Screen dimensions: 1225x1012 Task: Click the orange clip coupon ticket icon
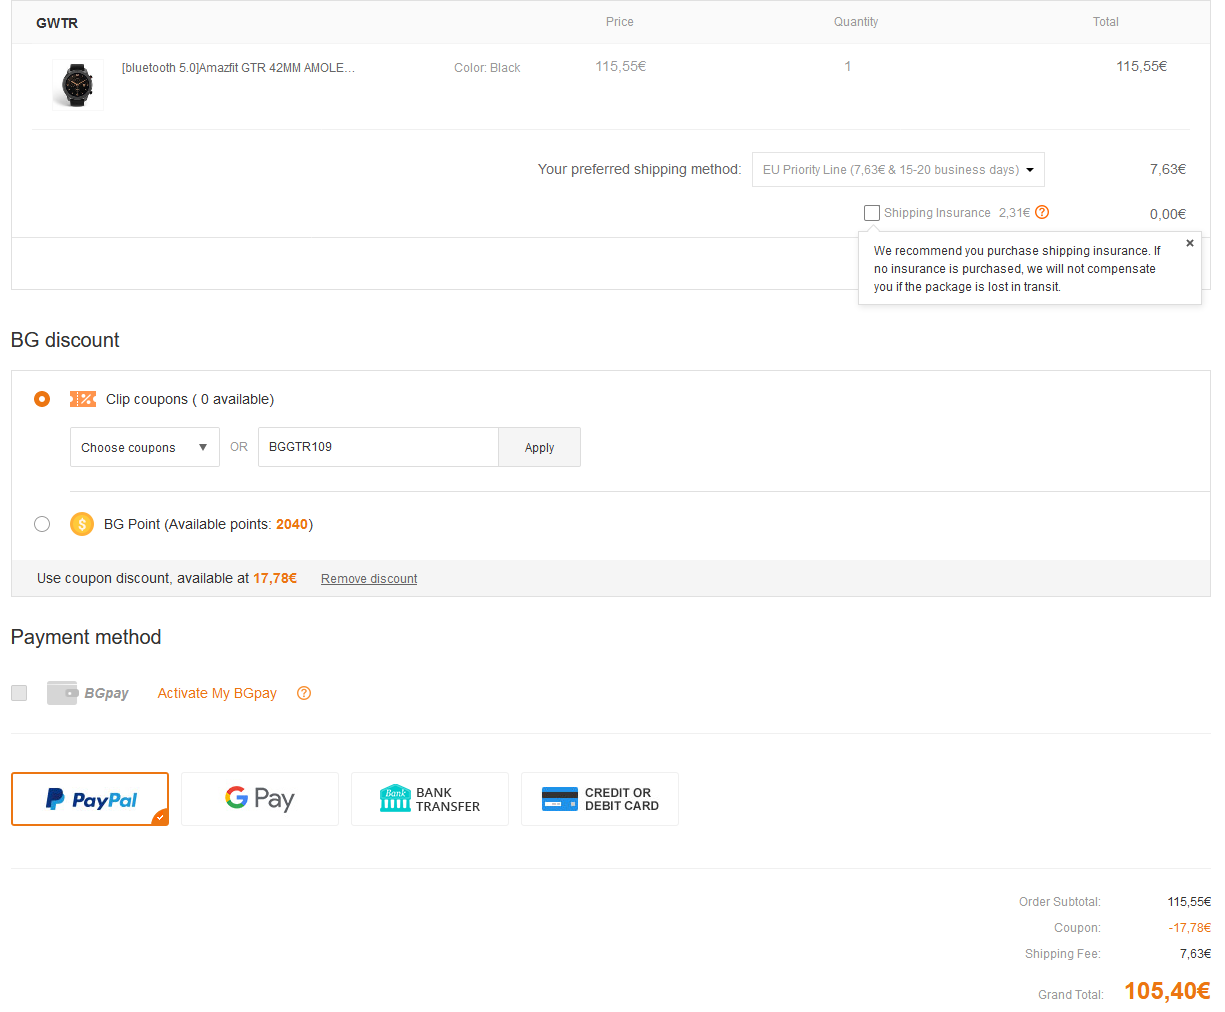pyautogui.click(x=83, y=399)
